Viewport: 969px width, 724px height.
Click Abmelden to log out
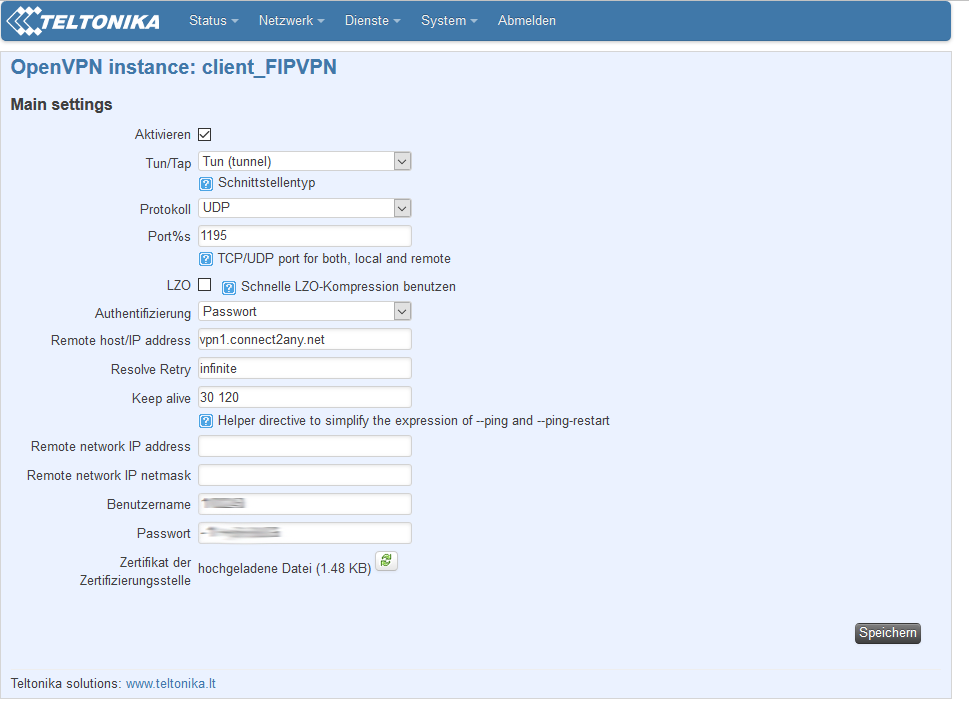pos(526,21)
